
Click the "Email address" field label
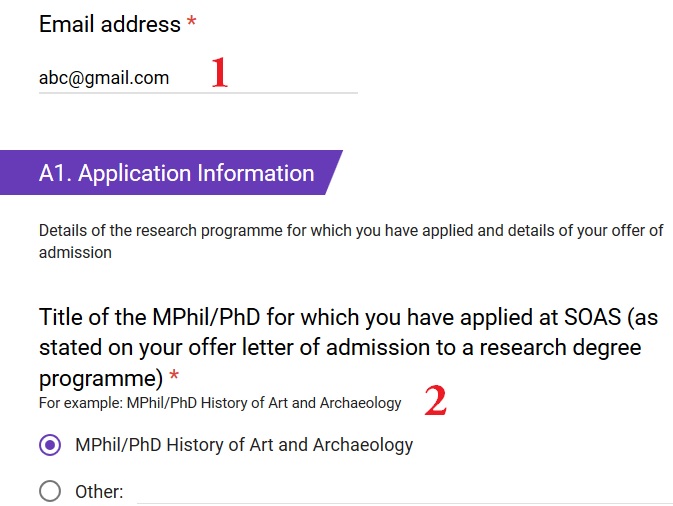pos(109,24)
